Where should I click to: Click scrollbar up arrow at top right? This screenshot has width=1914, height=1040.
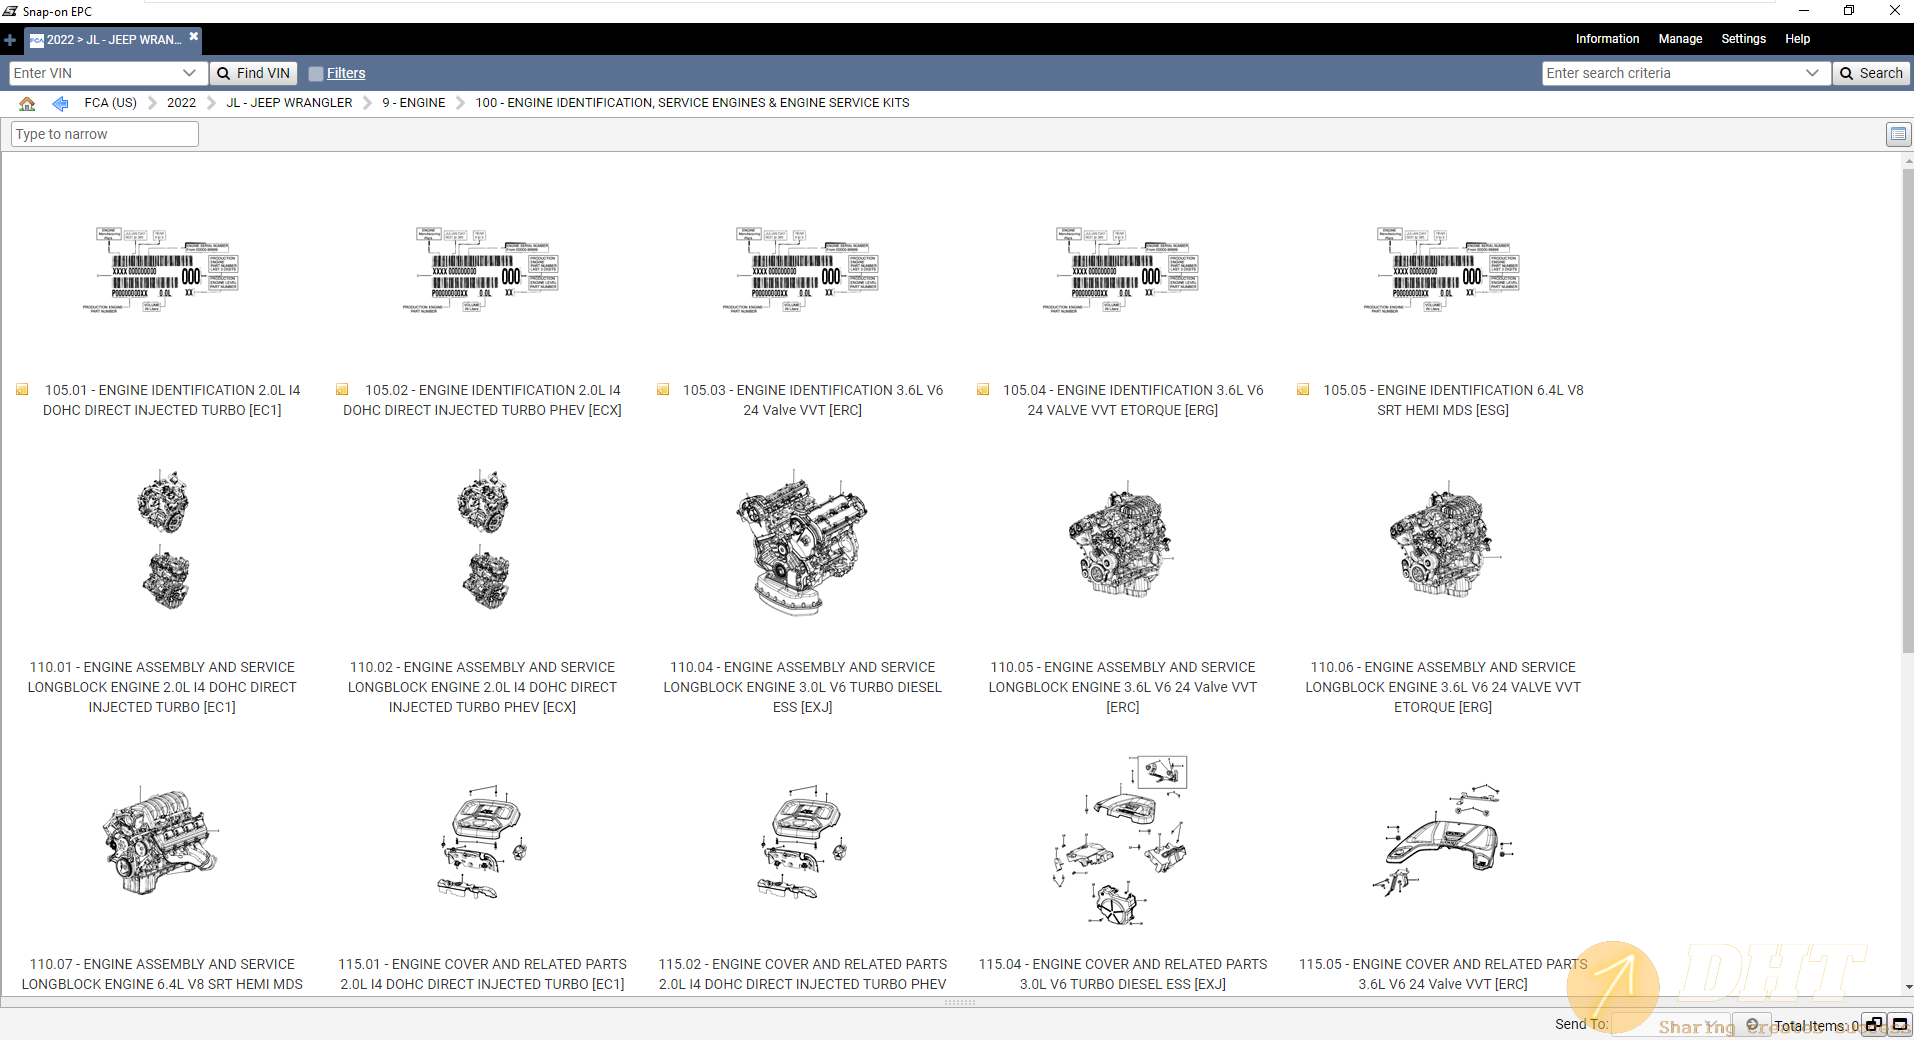pyautogui.click(x=1907, y=160)
